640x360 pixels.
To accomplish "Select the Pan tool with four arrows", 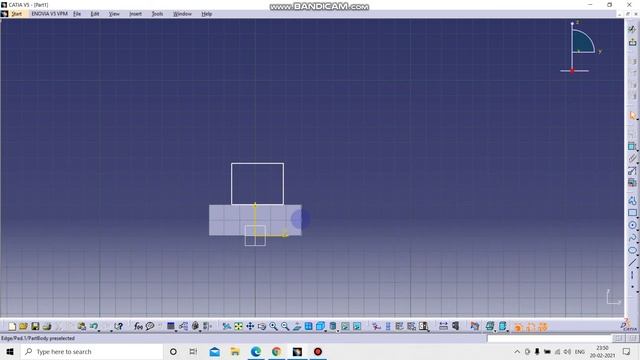I will [250, 326].
